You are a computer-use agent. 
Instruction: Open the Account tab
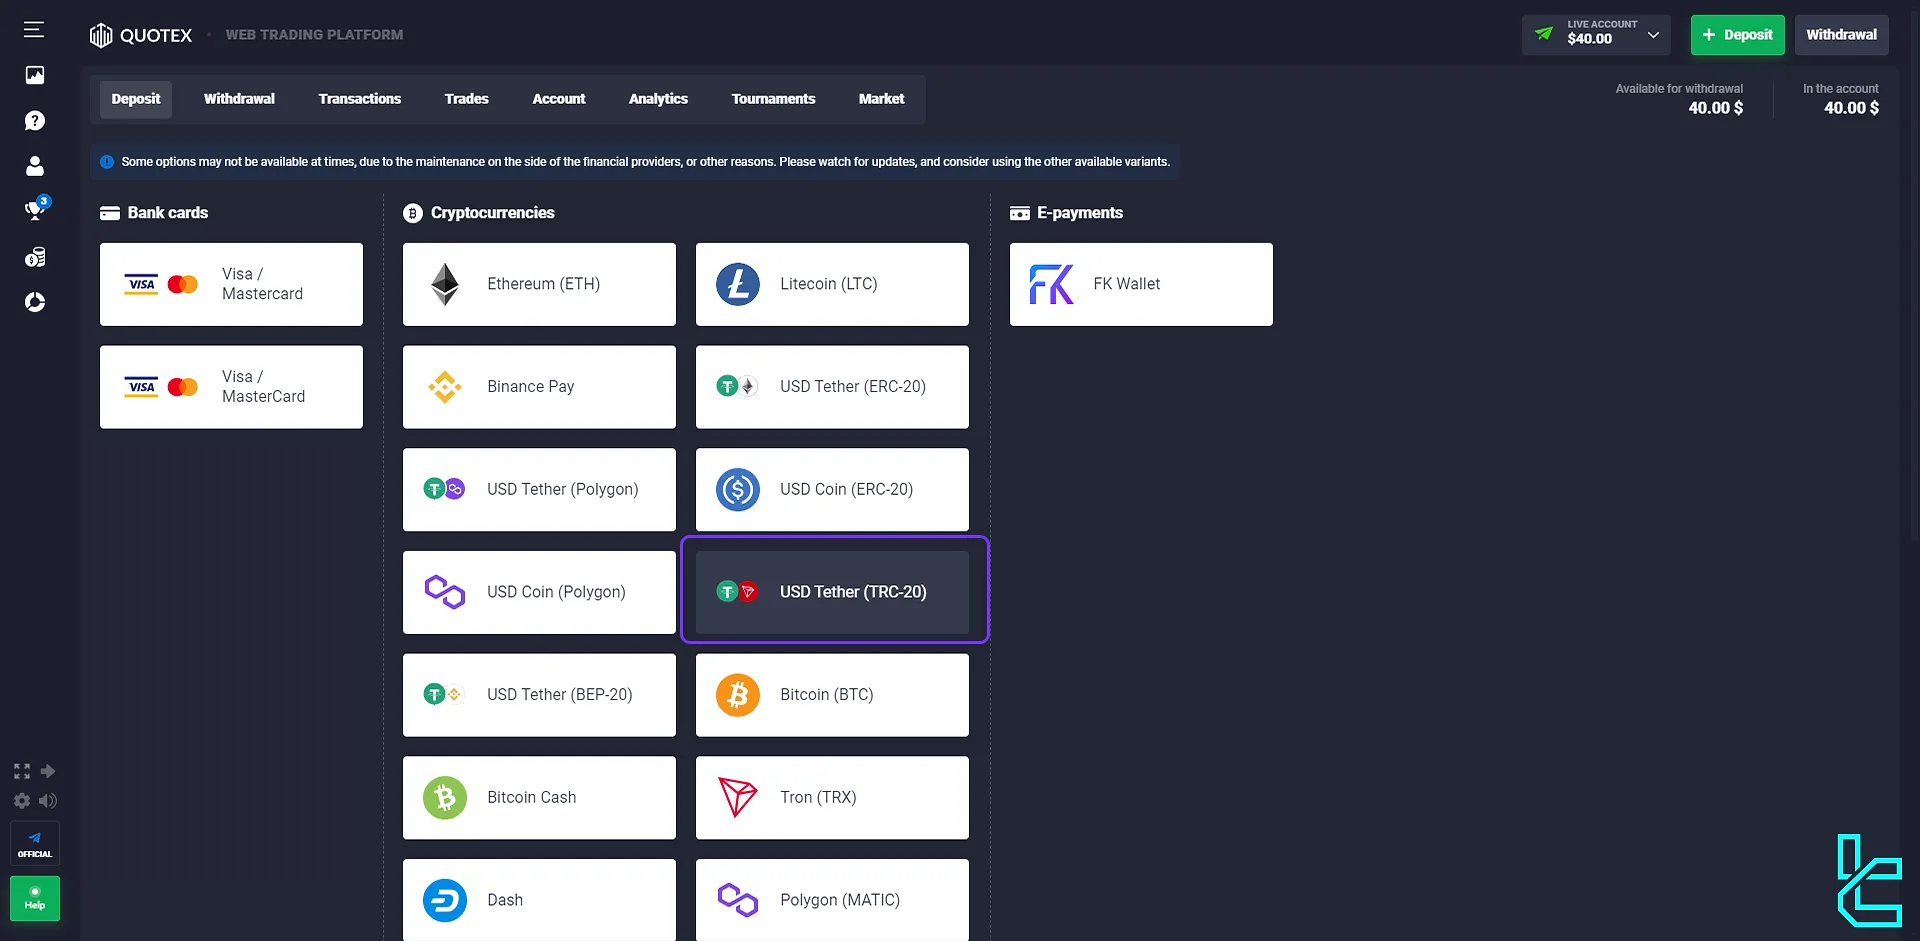(x=559, y=99)
